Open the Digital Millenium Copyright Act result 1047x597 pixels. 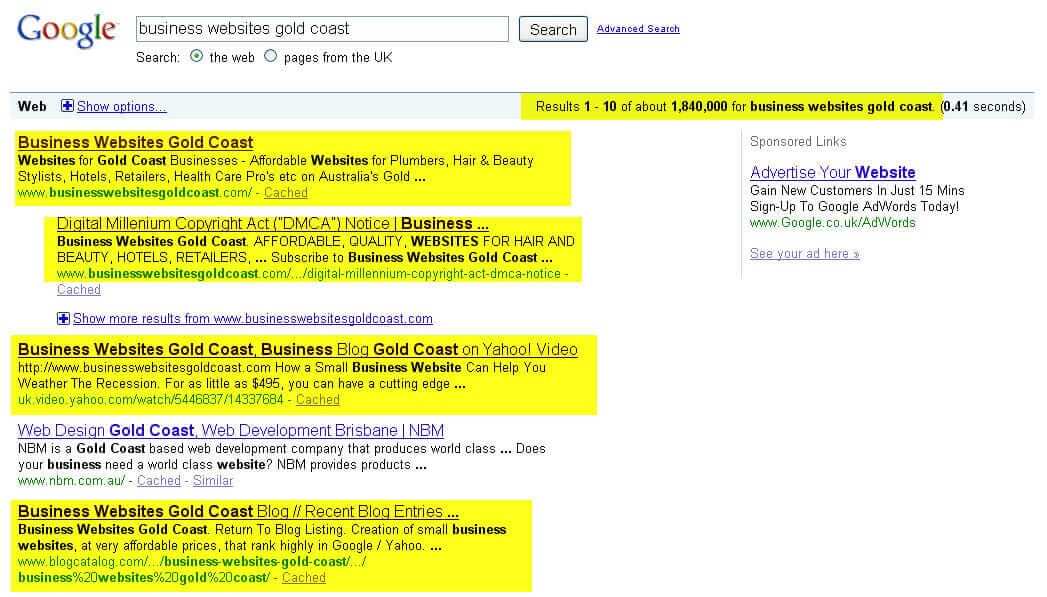(272, 224)
